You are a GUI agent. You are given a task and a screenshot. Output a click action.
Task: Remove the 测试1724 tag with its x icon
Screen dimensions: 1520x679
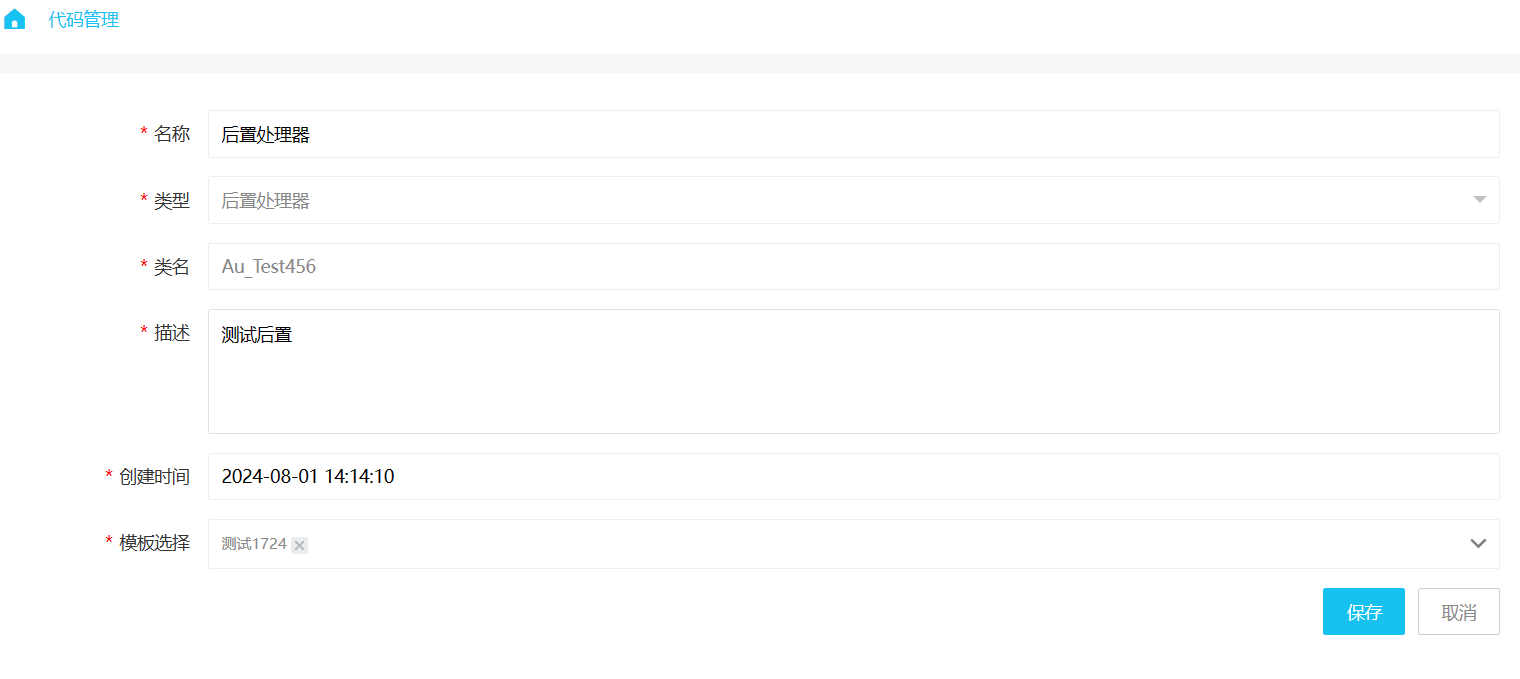pyautogui.click(x=300, y=545)
